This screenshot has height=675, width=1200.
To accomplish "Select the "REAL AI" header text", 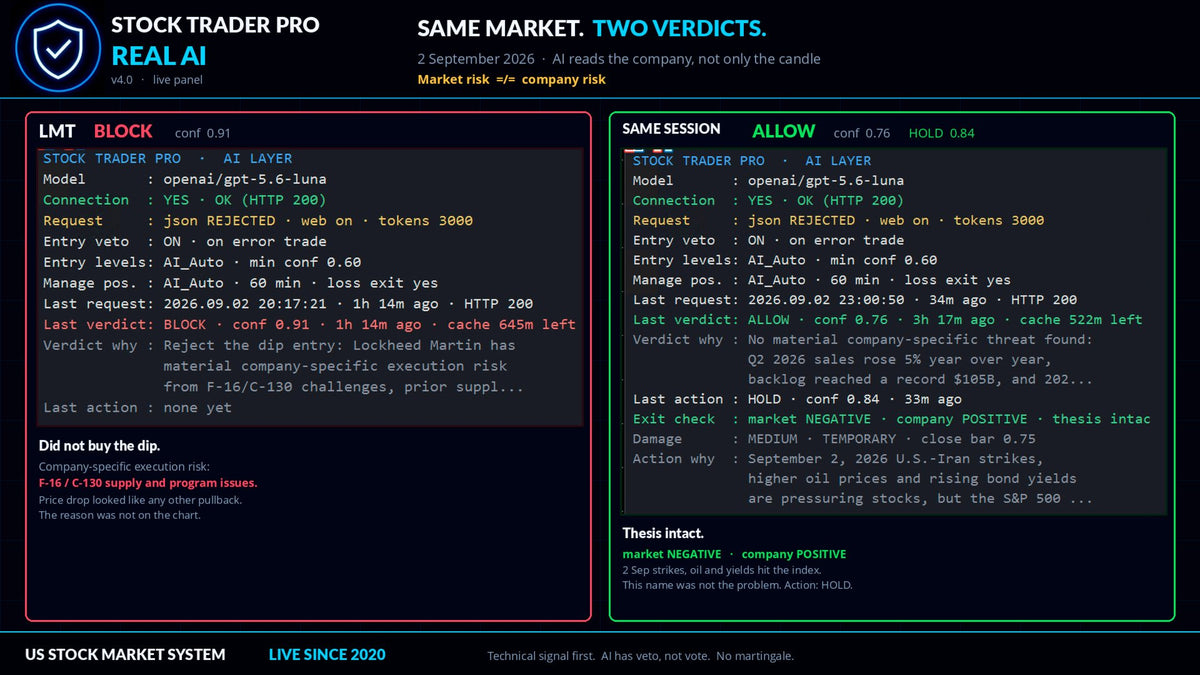I will [158, 56].
